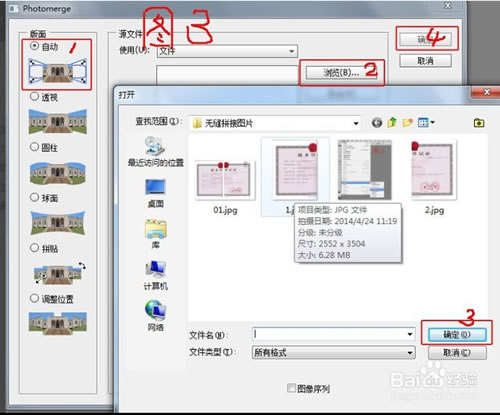
Task: Open Computer (计算机) in the sidebar
Action: pos(156,275)
